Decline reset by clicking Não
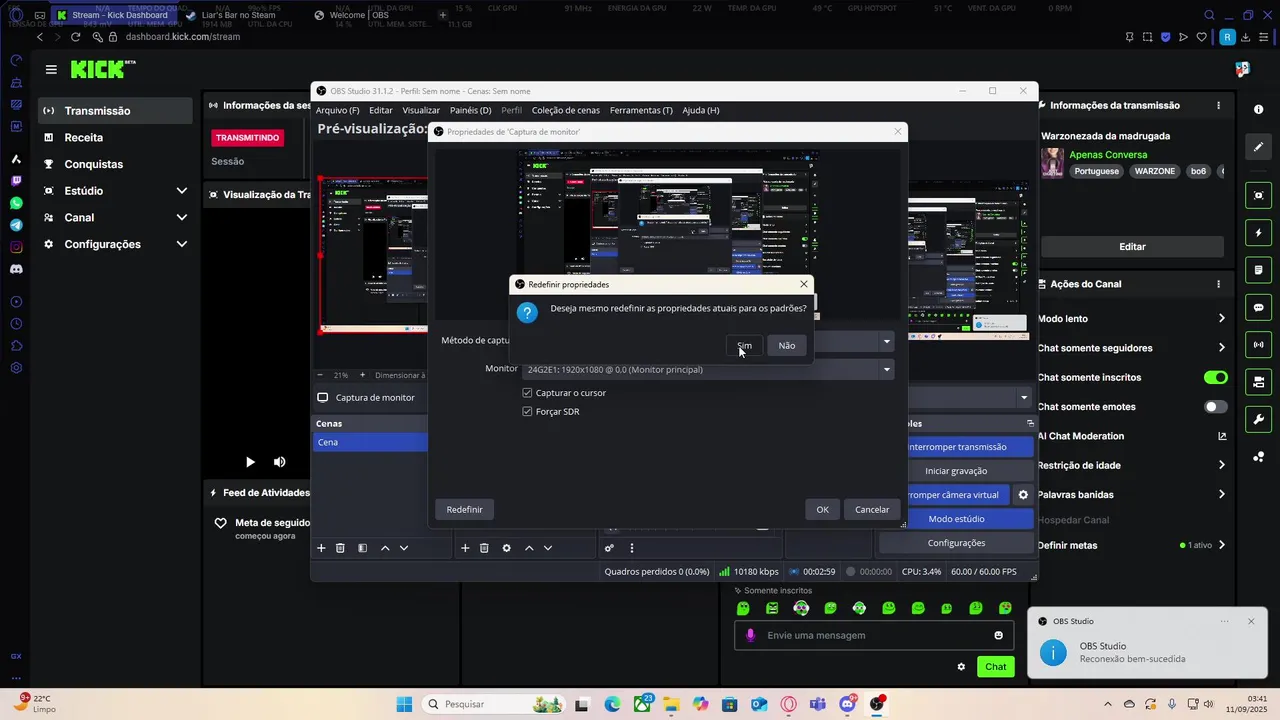This screenshot has width=1280, height=720. [787, 345]
